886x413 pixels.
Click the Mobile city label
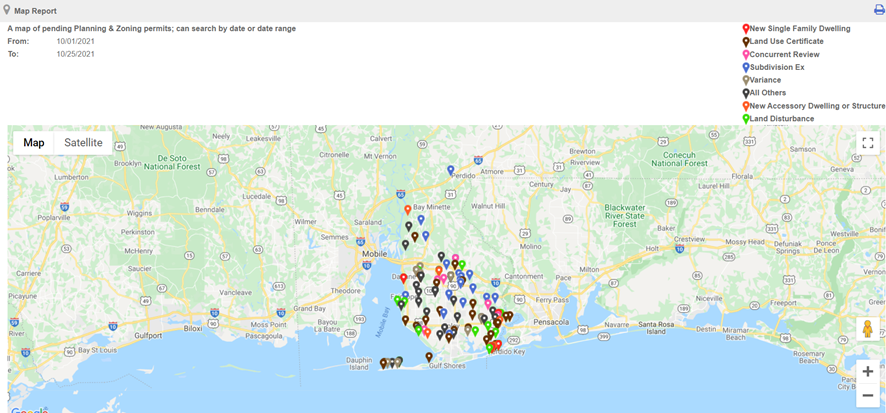(373, 254)
